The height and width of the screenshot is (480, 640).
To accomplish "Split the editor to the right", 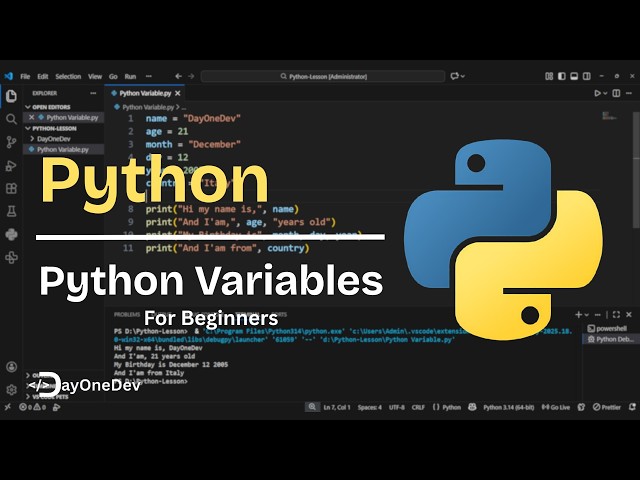I will click(x=616, y=93).
